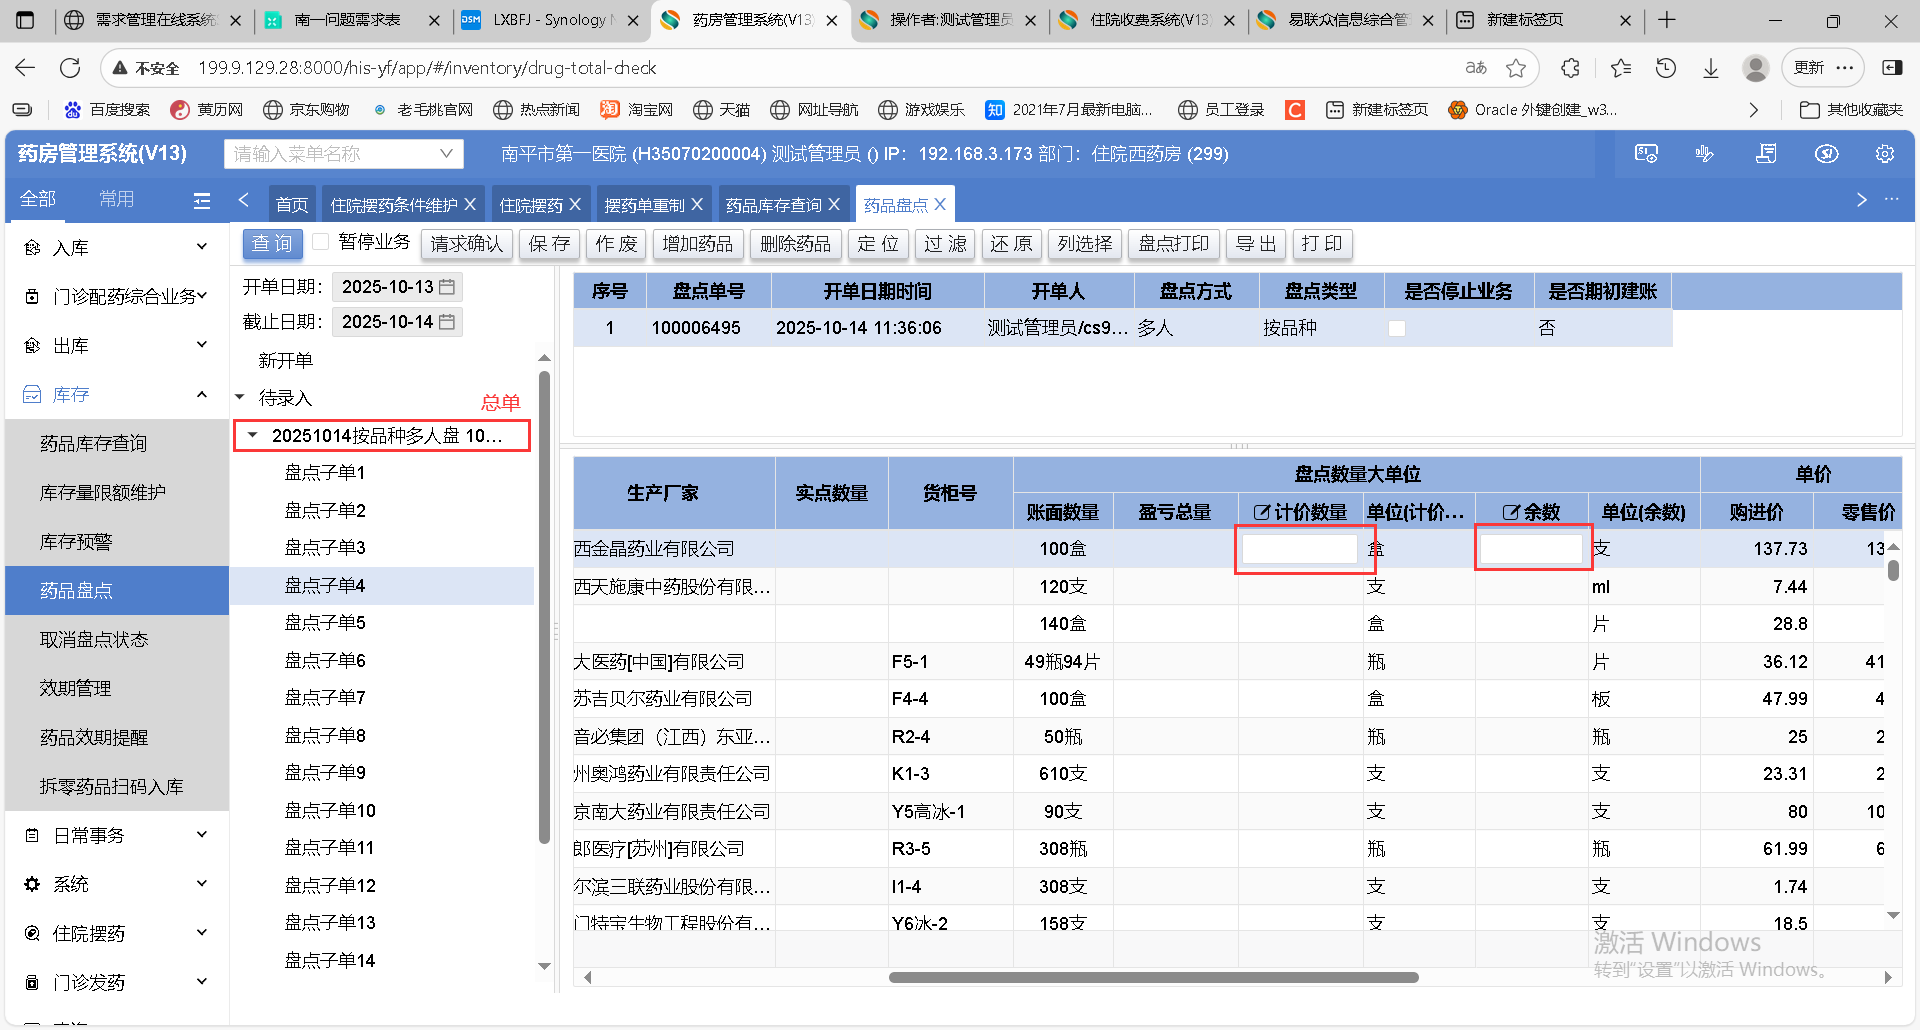Screen dimensions: 1920x1030
Task: Click the bar chart with pencil header icon
Action: click(x=1705, y=154)
